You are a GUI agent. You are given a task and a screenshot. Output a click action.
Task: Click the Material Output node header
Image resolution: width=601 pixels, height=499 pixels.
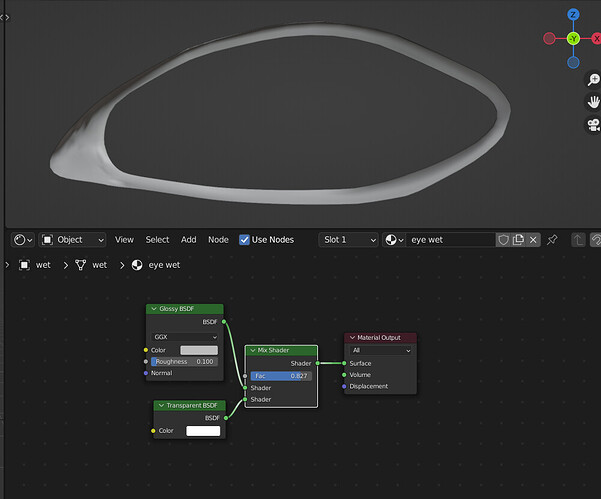click(x=380, y=338)
